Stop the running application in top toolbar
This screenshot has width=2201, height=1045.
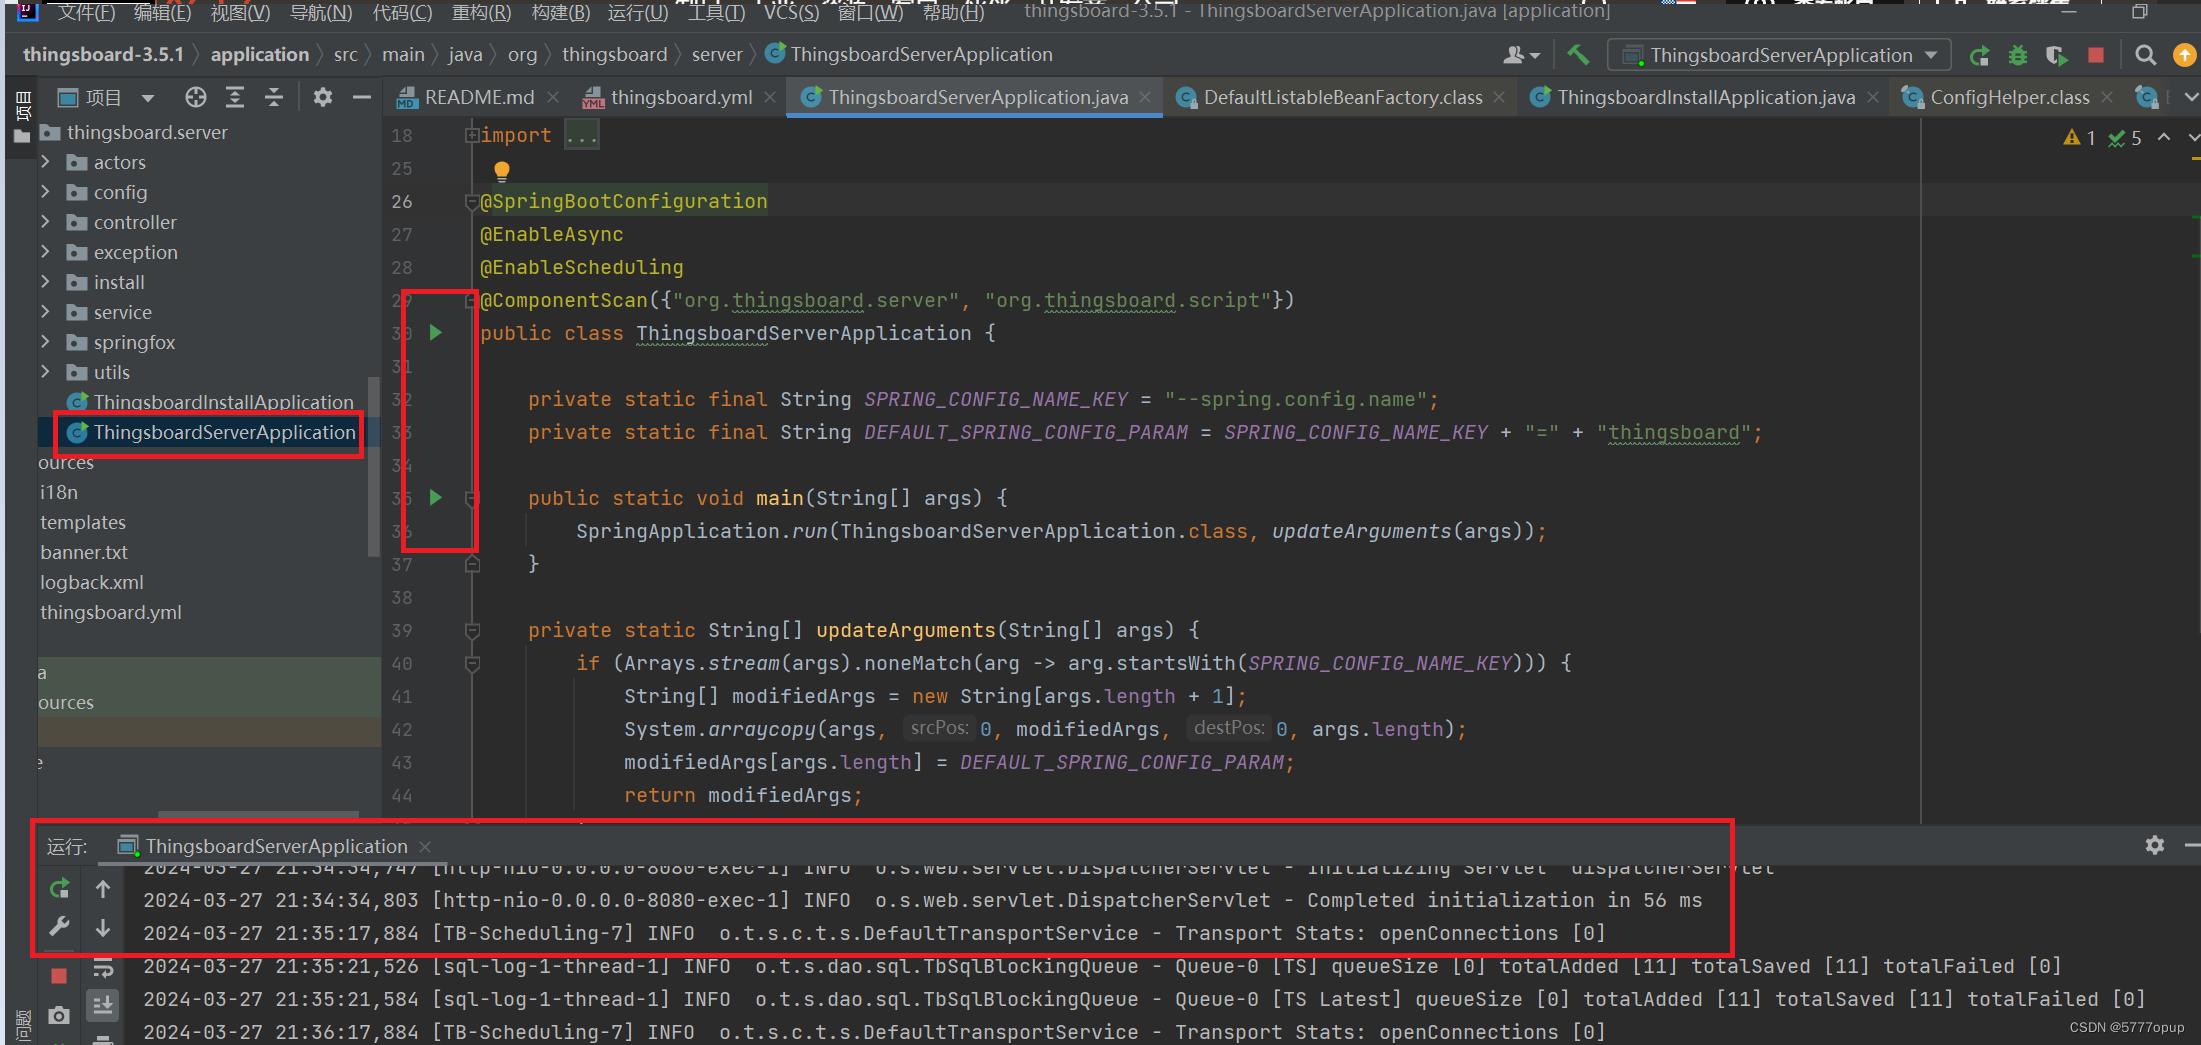point(2096,56)
